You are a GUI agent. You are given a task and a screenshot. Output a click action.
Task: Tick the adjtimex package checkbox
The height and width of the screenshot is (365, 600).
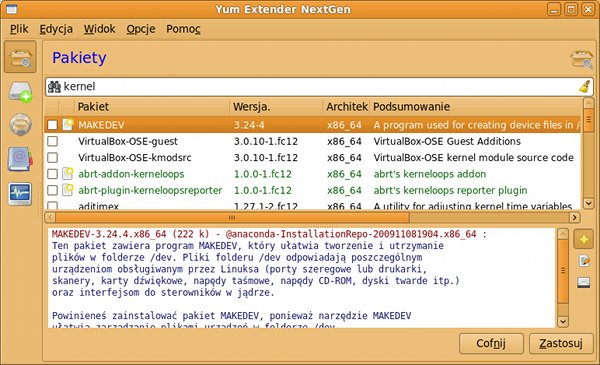[52, 205]
